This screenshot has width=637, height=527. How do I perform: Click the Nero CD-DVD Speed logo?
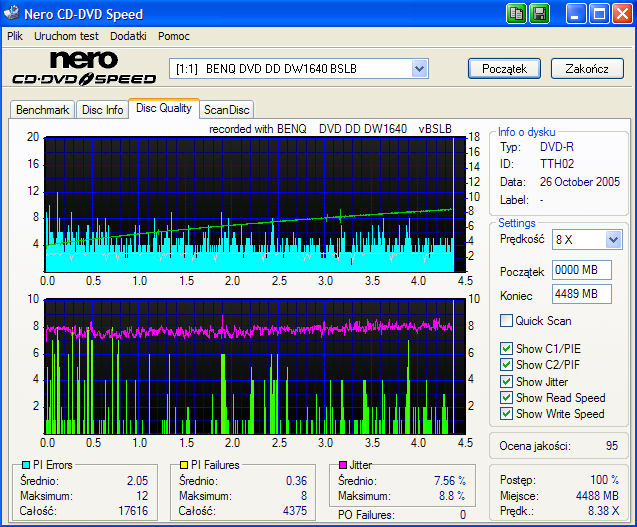[84, 68]
